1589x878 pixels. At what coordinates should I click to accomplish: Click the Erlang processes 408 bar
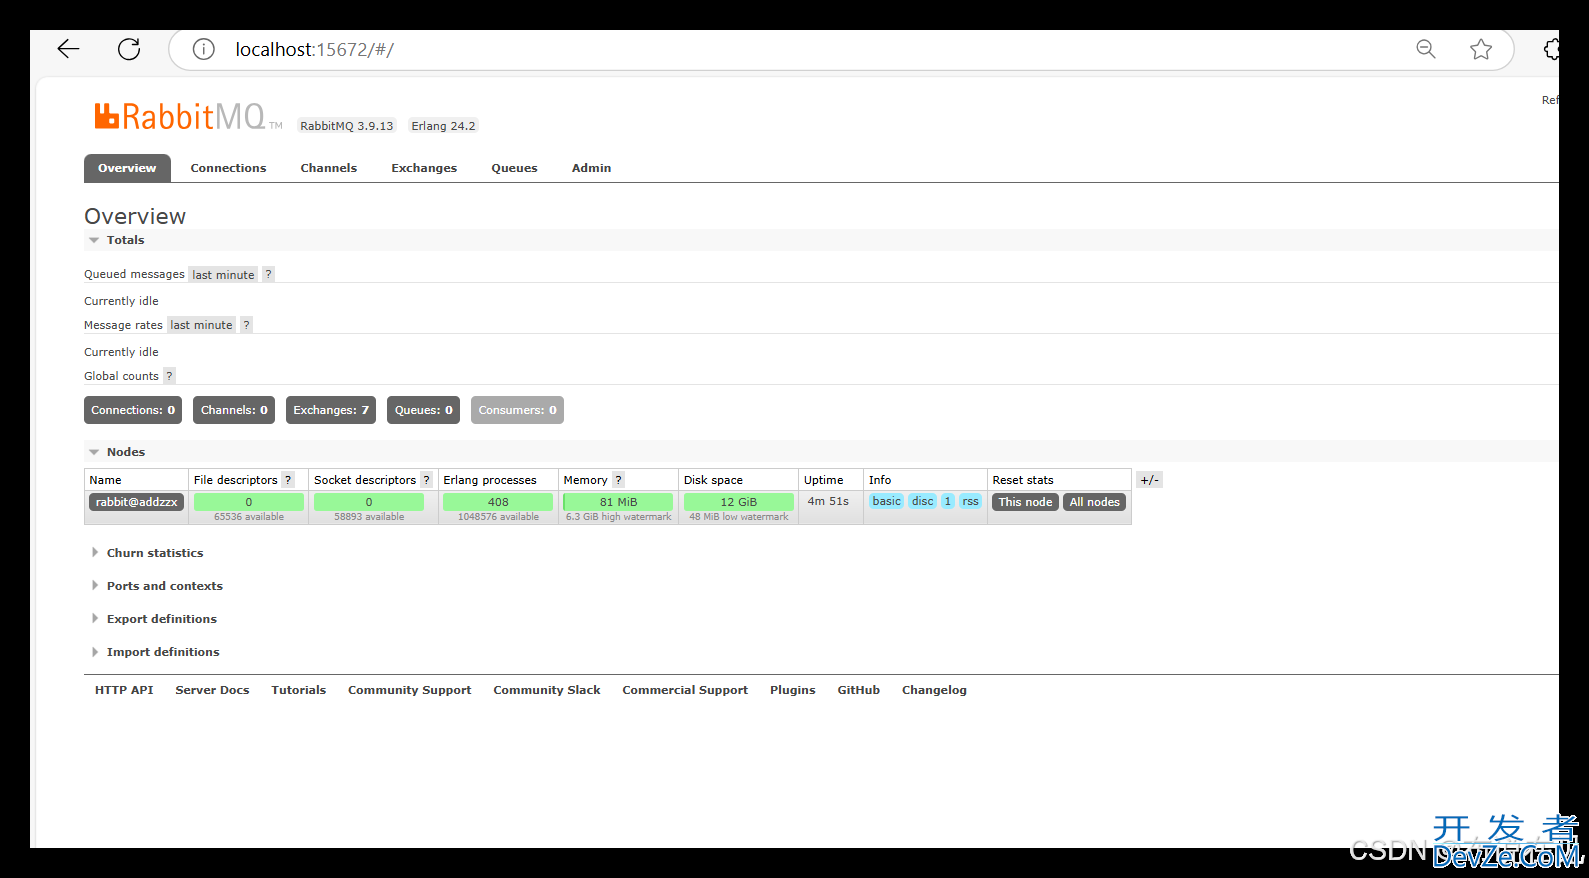click(498, 502)
